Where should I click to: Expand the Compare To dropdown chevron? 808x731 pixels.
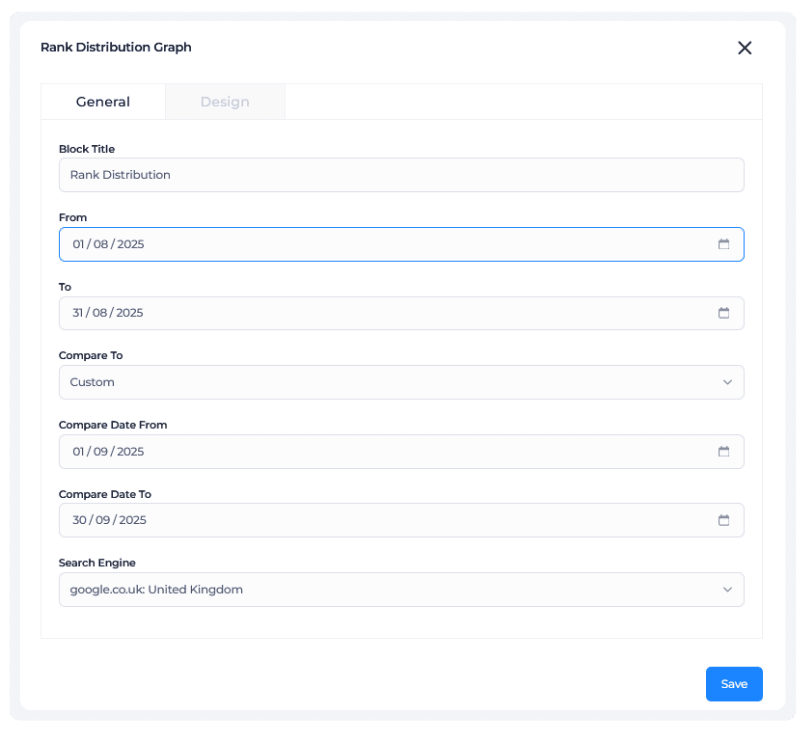click(x=727, y=382)
